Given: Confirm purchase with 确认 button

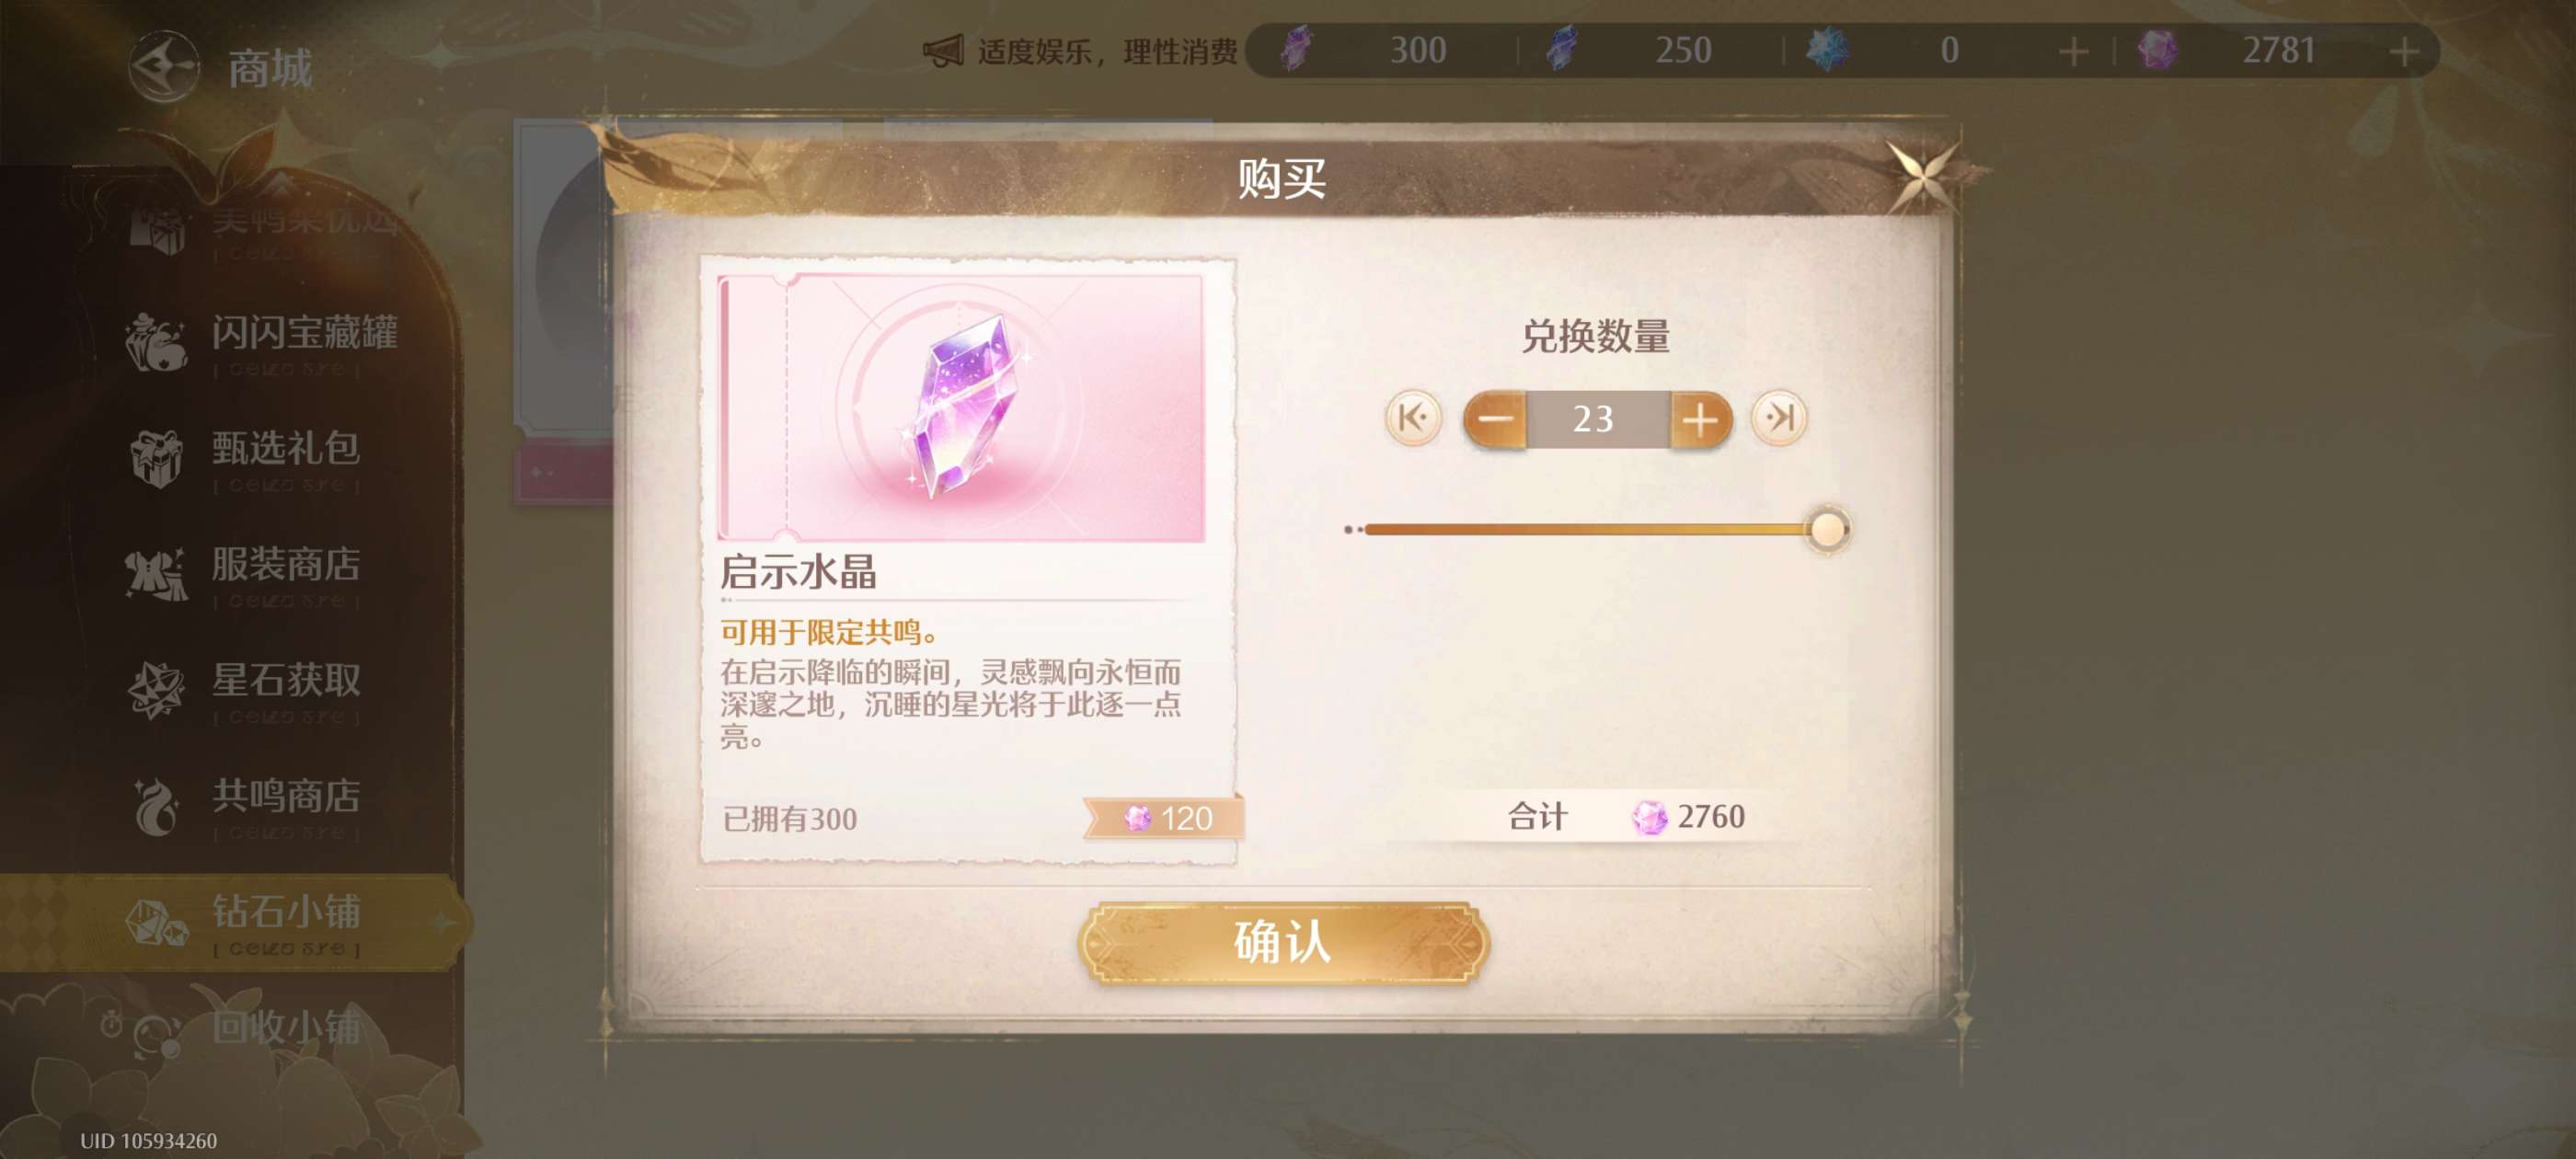Looking at the screenshot, I should coord(1283,942).
